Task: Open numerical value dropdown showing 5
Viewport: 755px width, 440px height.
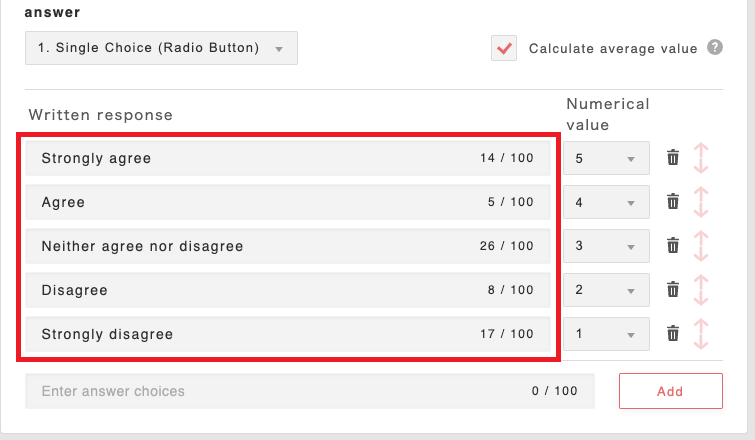Action: [x=605, y=158]
